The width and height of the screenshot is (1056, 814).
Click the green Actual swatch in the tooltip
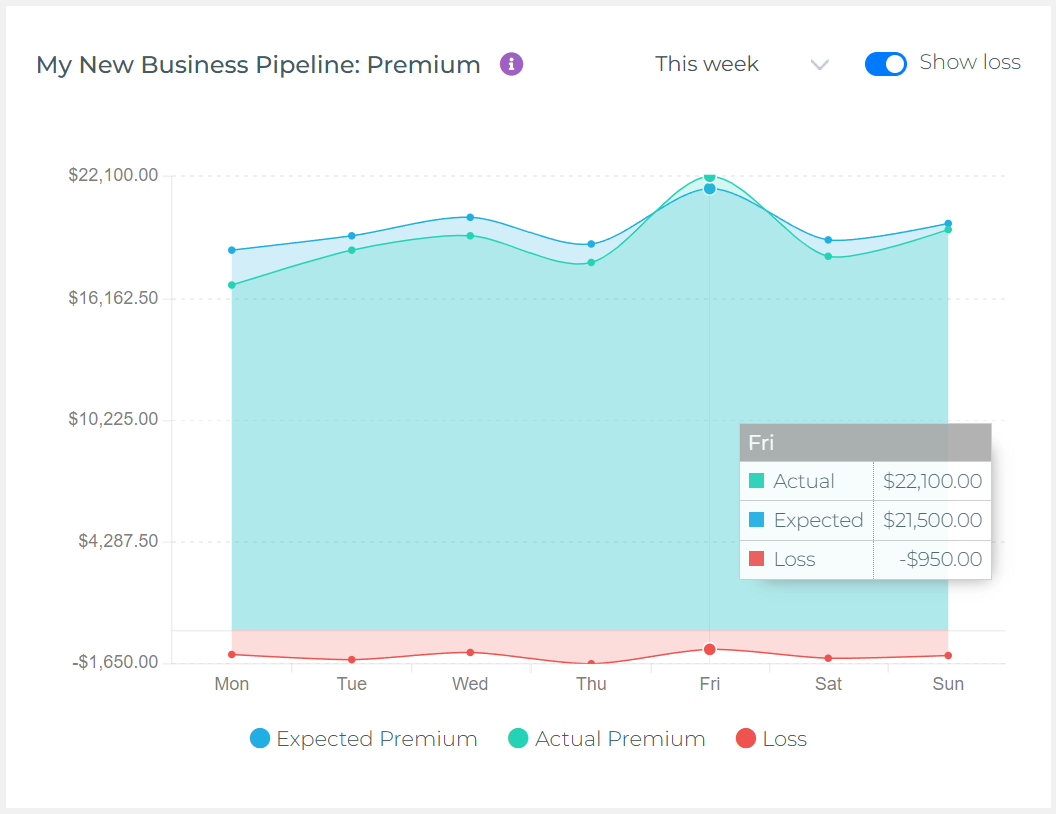(758, 481)
